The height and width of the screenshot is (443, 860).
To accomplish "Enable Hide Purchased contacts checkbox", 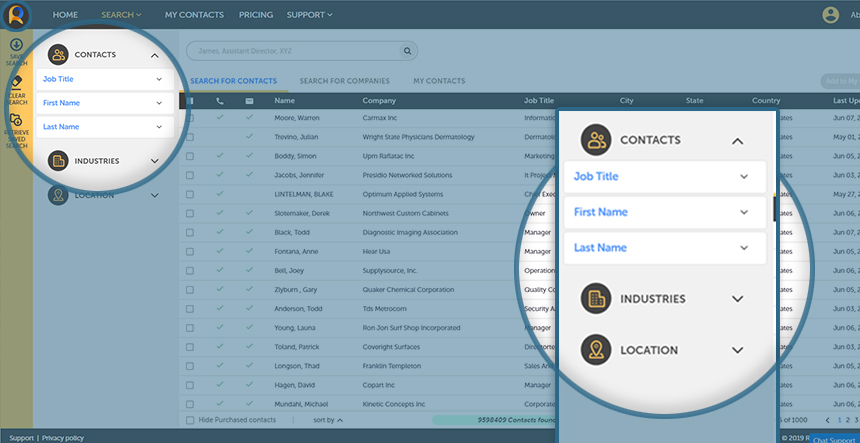I will click(x=190, y=420).
